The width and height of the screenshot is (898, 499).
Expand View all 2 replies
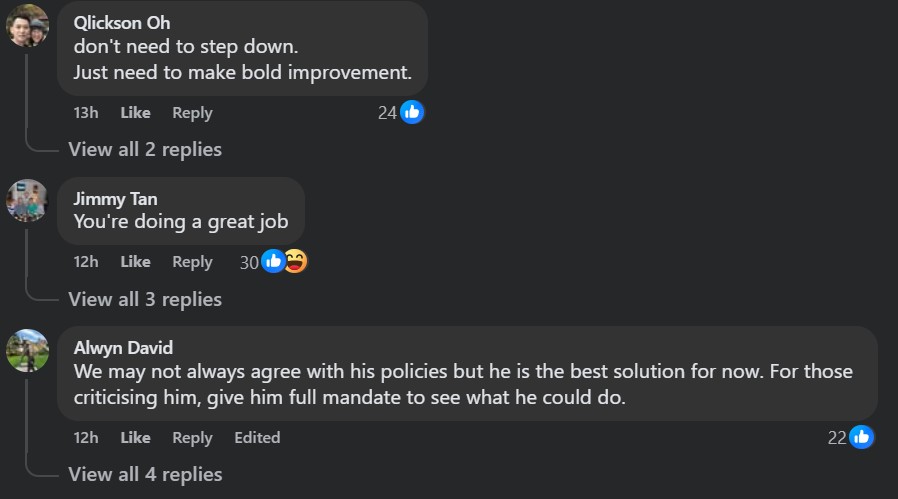[x=145, y=150]
